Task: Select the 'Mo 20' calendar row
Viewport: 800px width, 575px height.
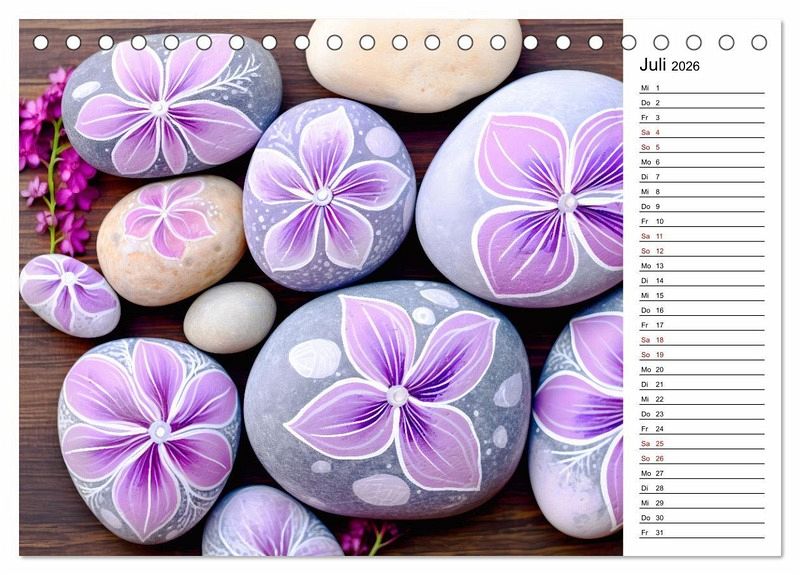Action: [702, 369]
